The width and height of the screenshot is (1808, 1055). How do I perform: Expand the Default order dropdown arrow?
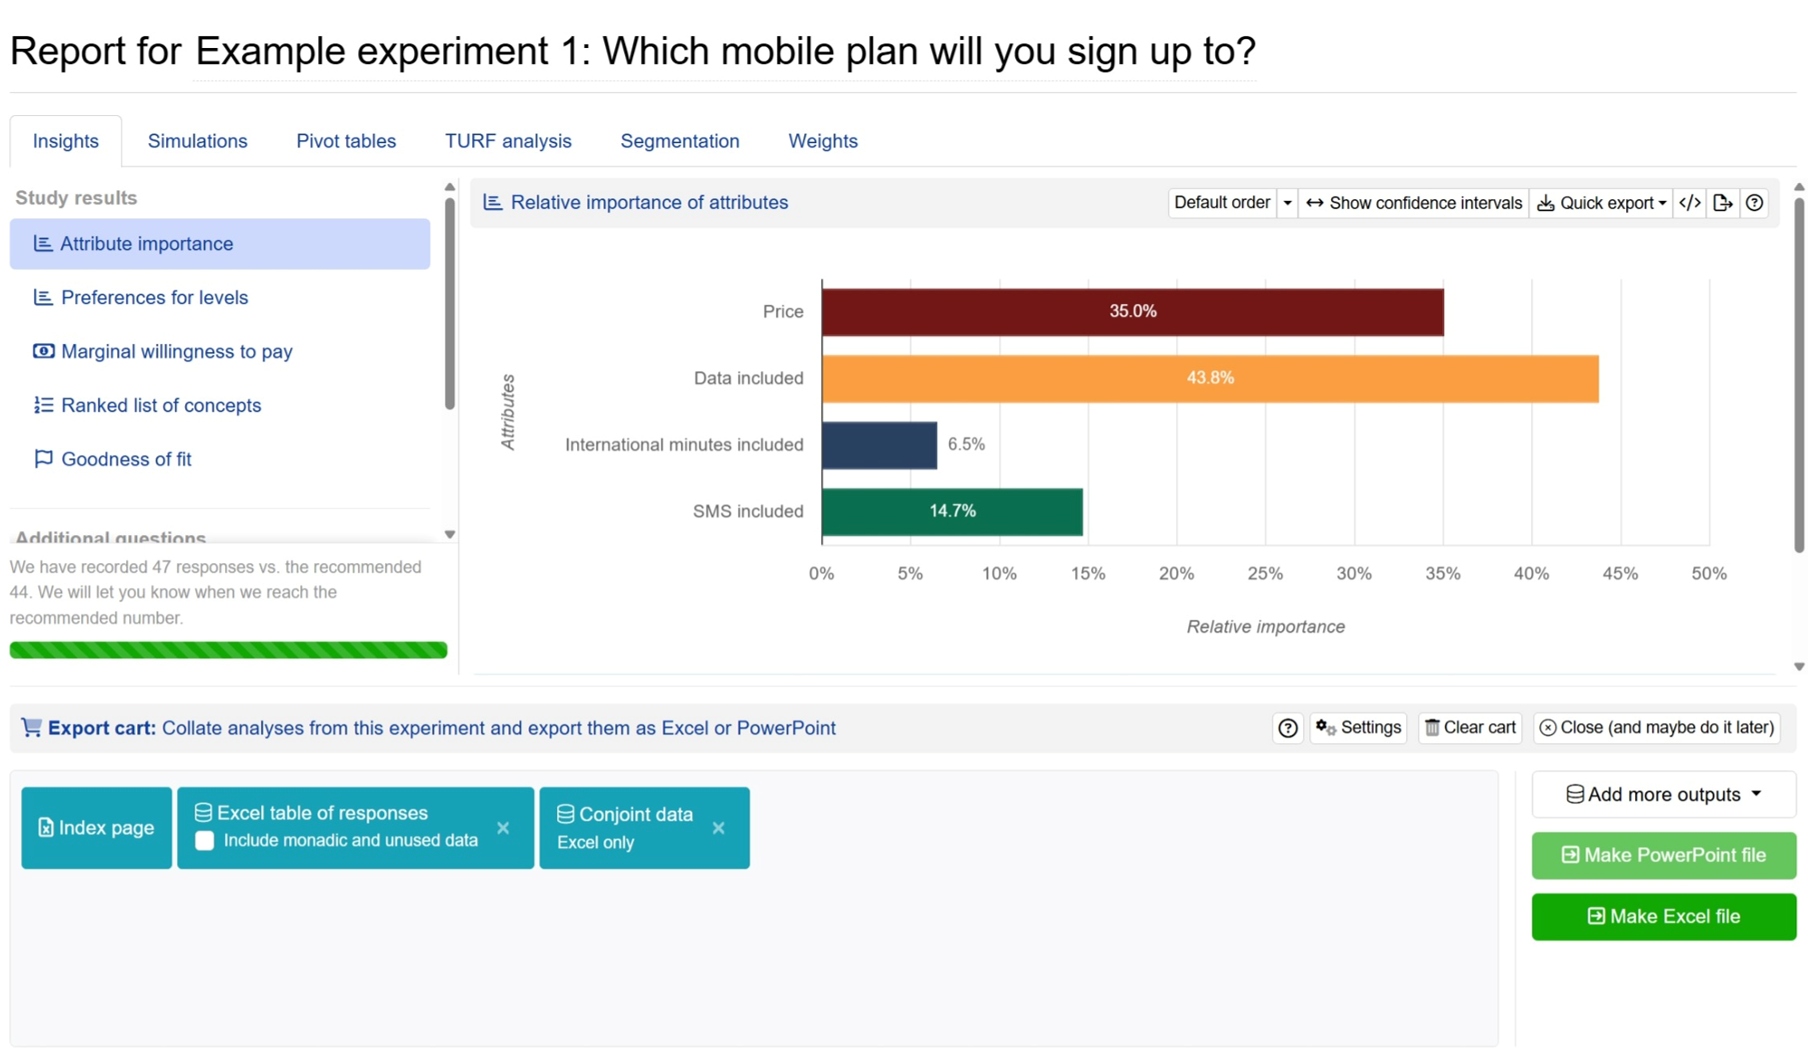point(1287,203)
